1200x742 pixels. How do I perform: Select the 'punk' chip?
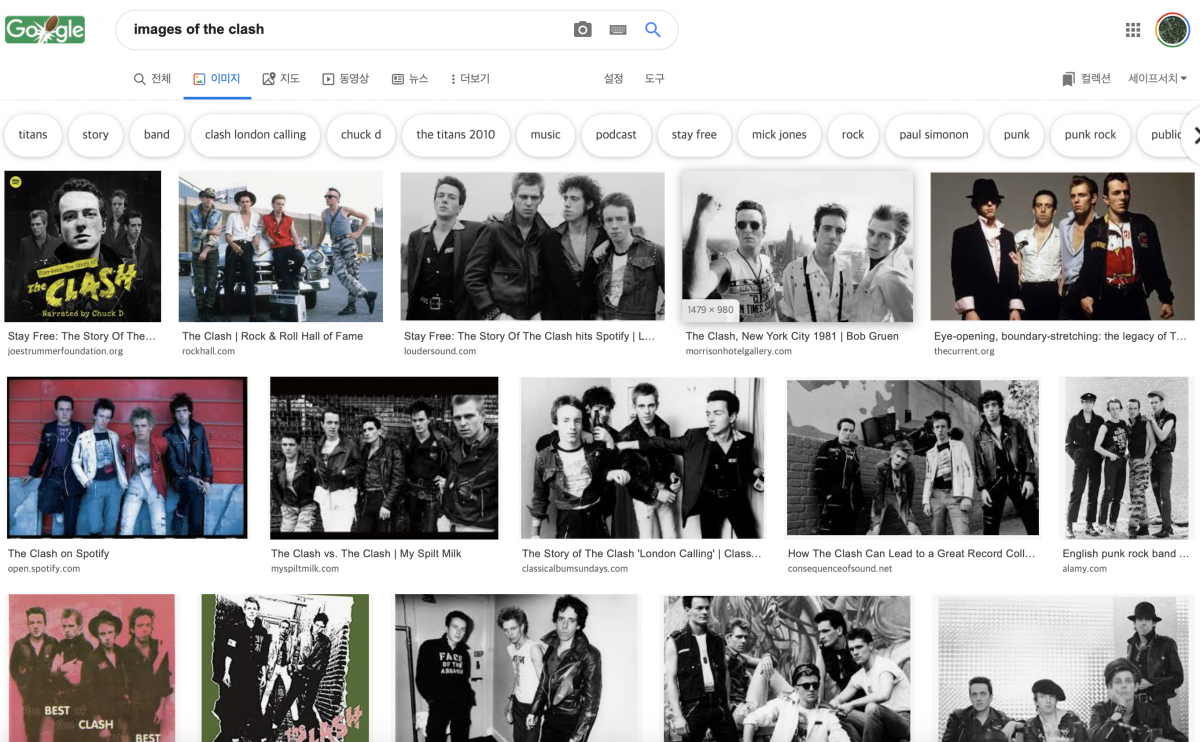[x=1017, y=135]
